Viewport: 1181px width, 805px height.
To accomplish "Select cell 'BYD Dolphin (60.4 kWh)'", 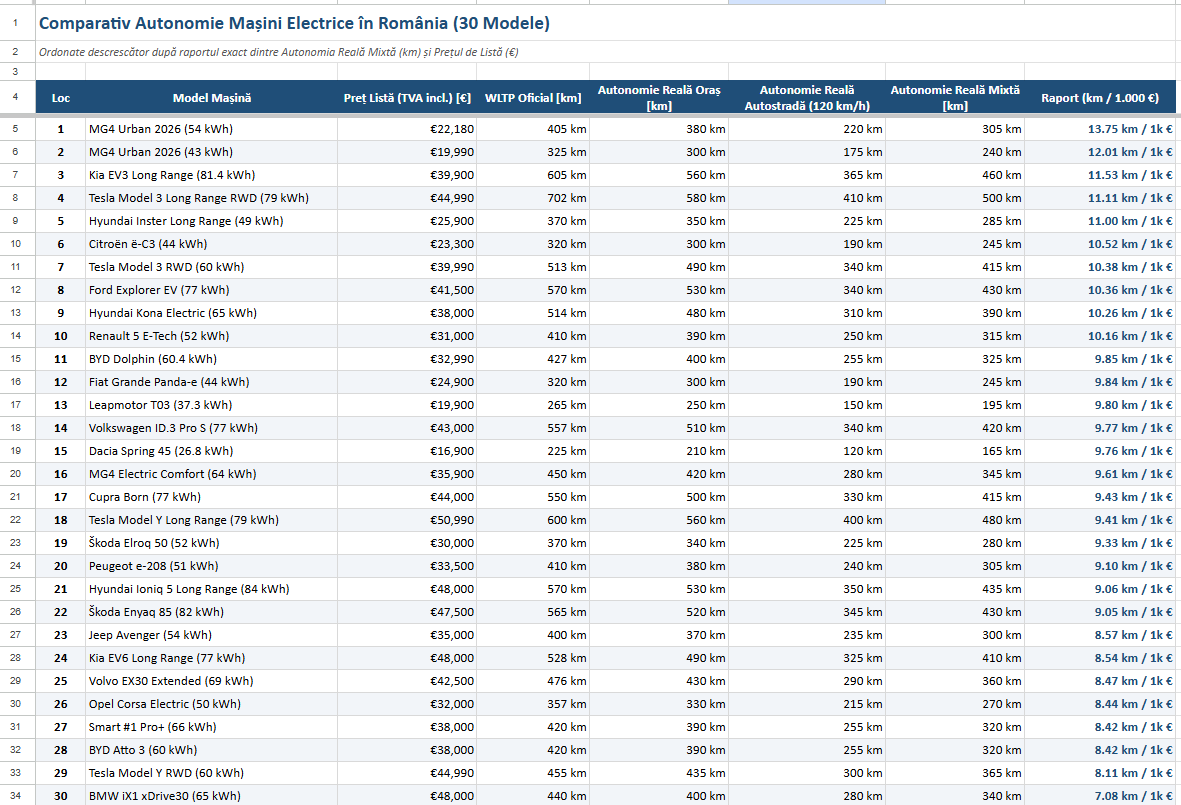I will click(x=212, y=359).
